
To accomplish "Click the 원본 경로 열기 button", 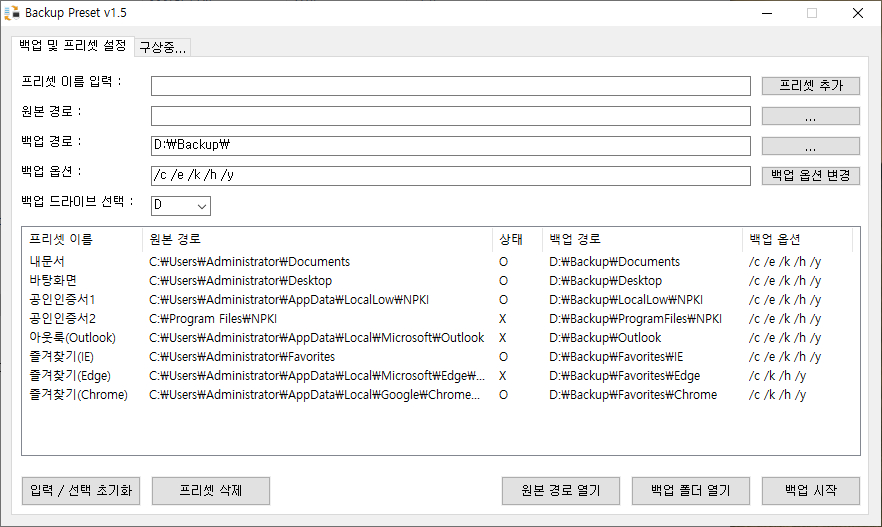I will pos(561,490).
